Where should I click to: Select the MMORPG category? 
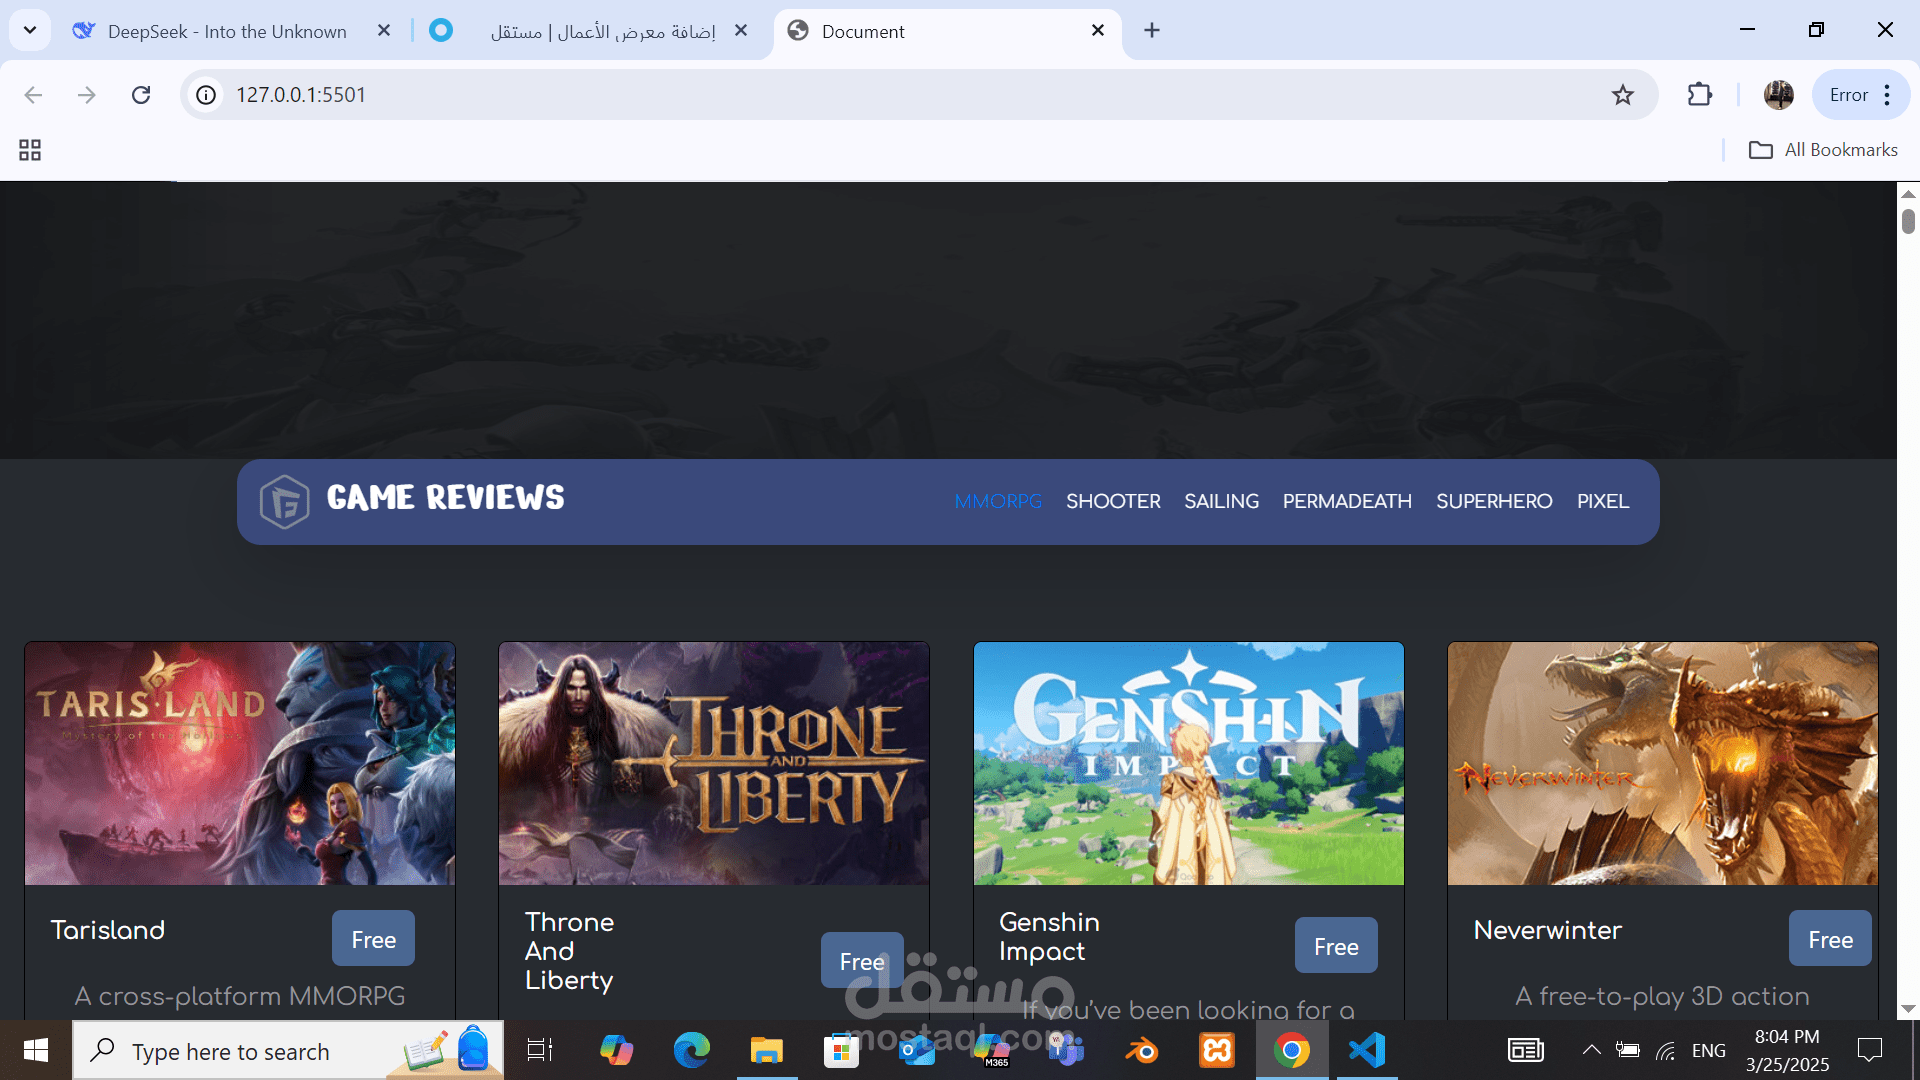click(998, 501)
